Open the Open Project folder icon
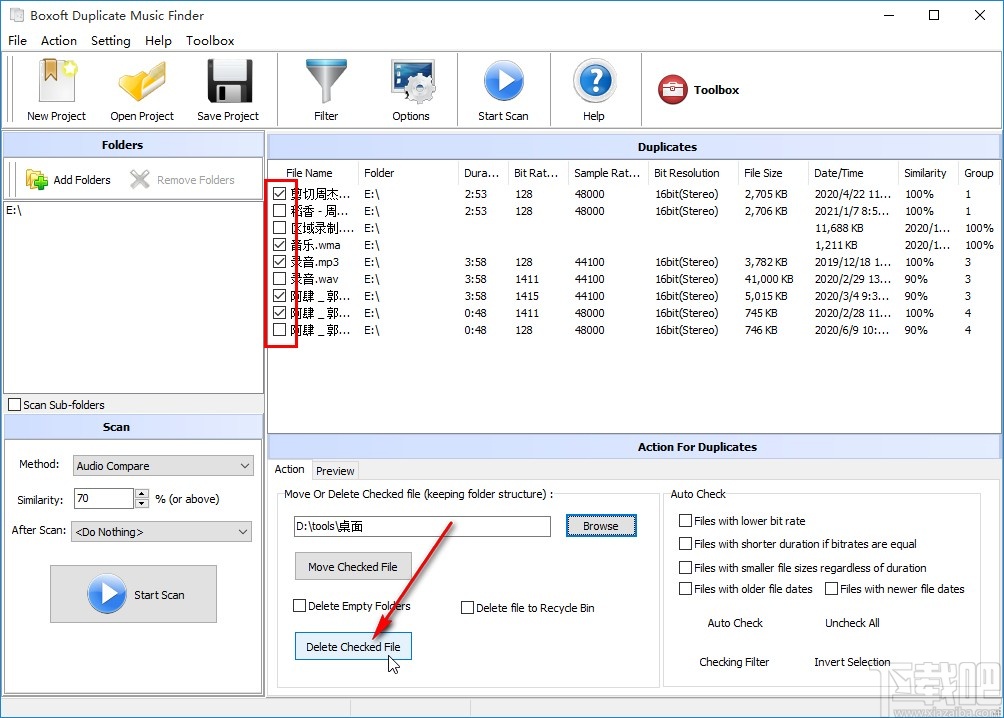Screen dimensions: 1004x718 pos(142,81)
